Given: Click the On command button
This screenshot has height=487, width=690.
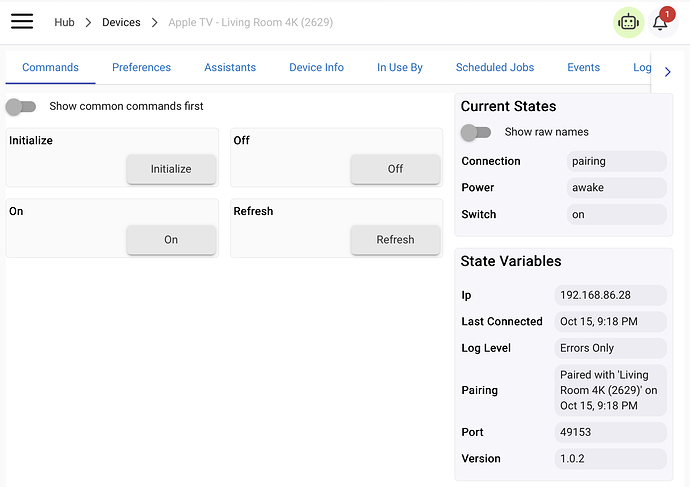Looking at the screenshot, I should pos(171,240).
